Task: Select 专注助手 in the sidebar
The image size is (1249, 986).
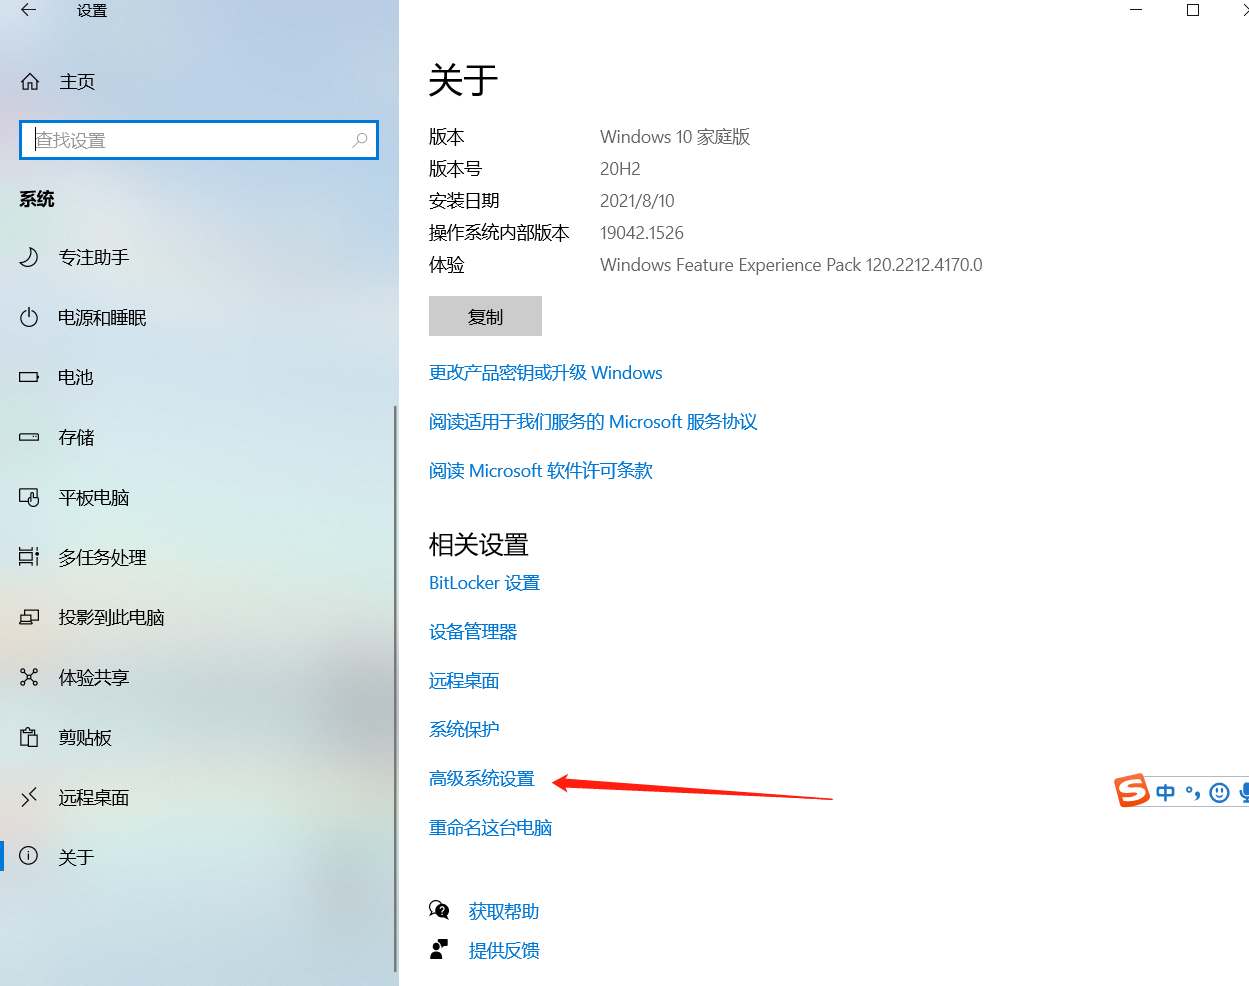Action: point(94,257)
